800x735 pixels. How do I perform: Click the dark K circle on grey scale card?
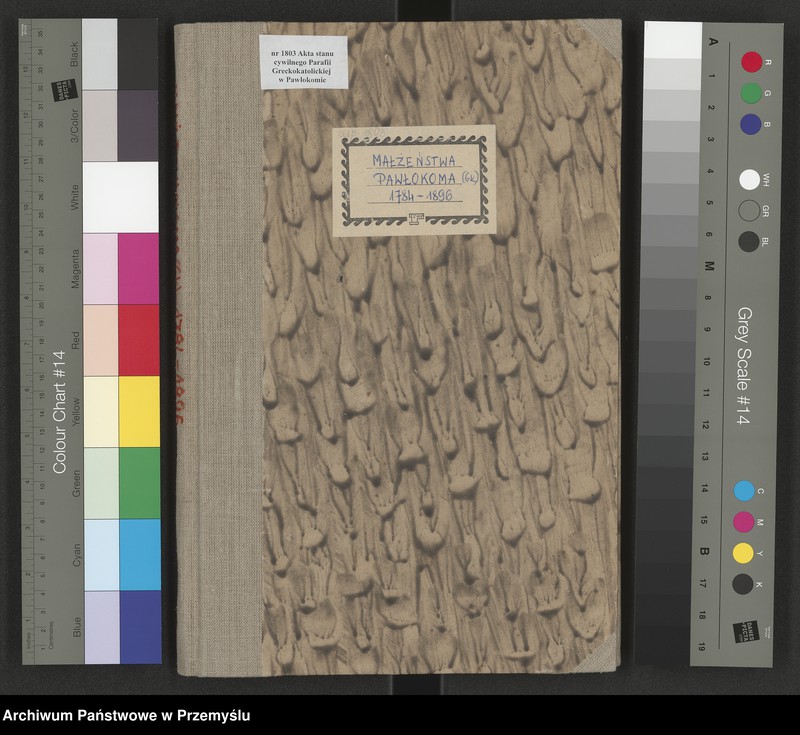[x=743, y=584]
